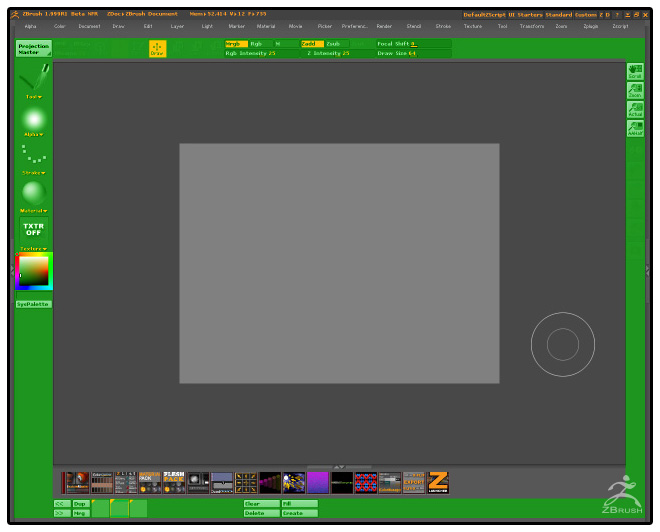
Task: Open the Preferences menu
Action: coord(354,26)
